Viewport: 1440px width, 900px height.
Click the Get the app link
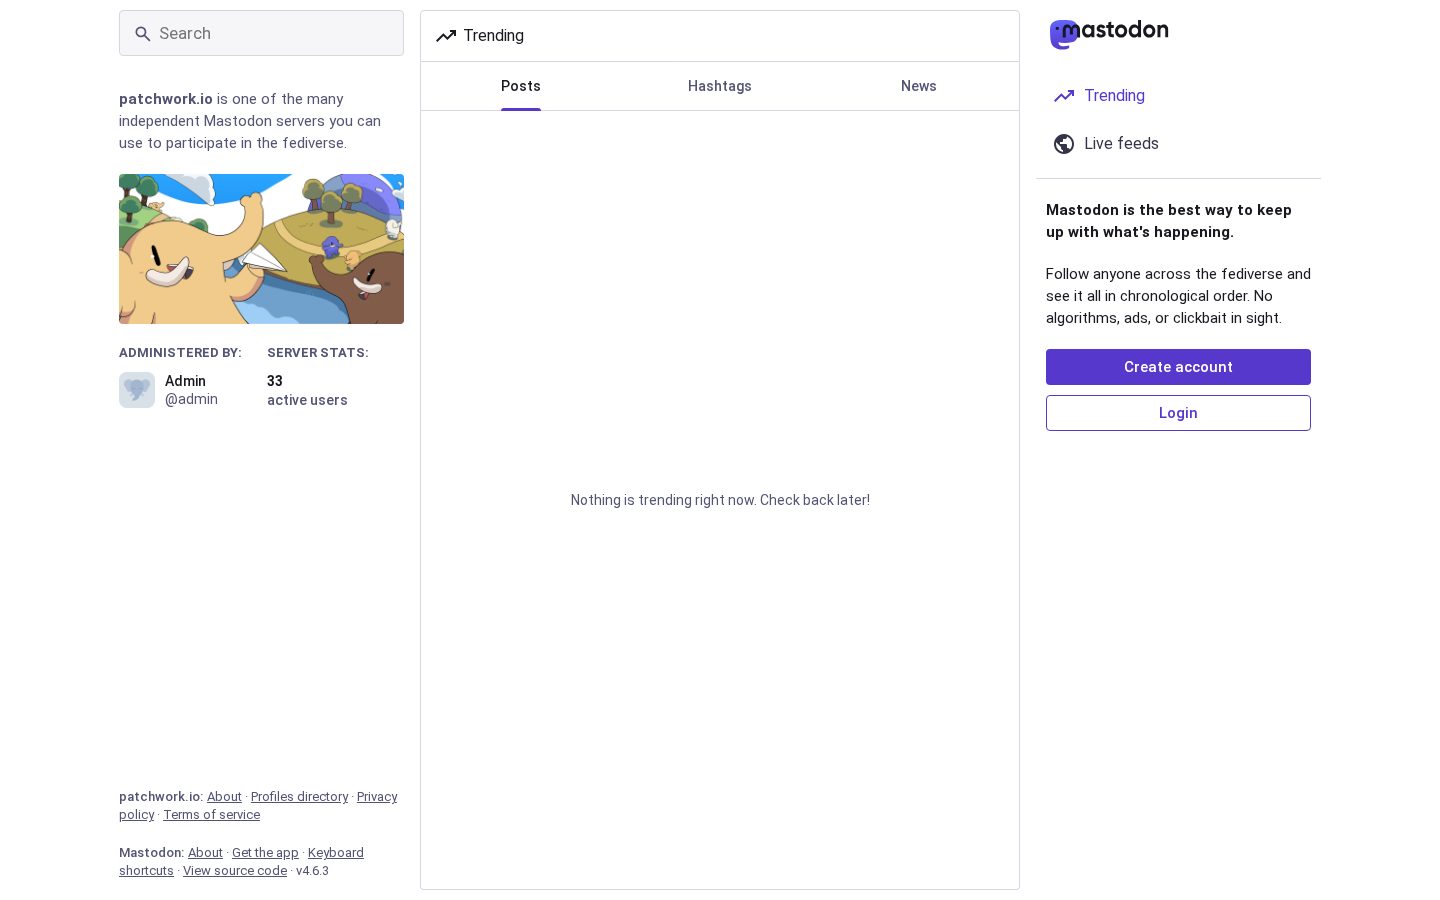[265, 853]
